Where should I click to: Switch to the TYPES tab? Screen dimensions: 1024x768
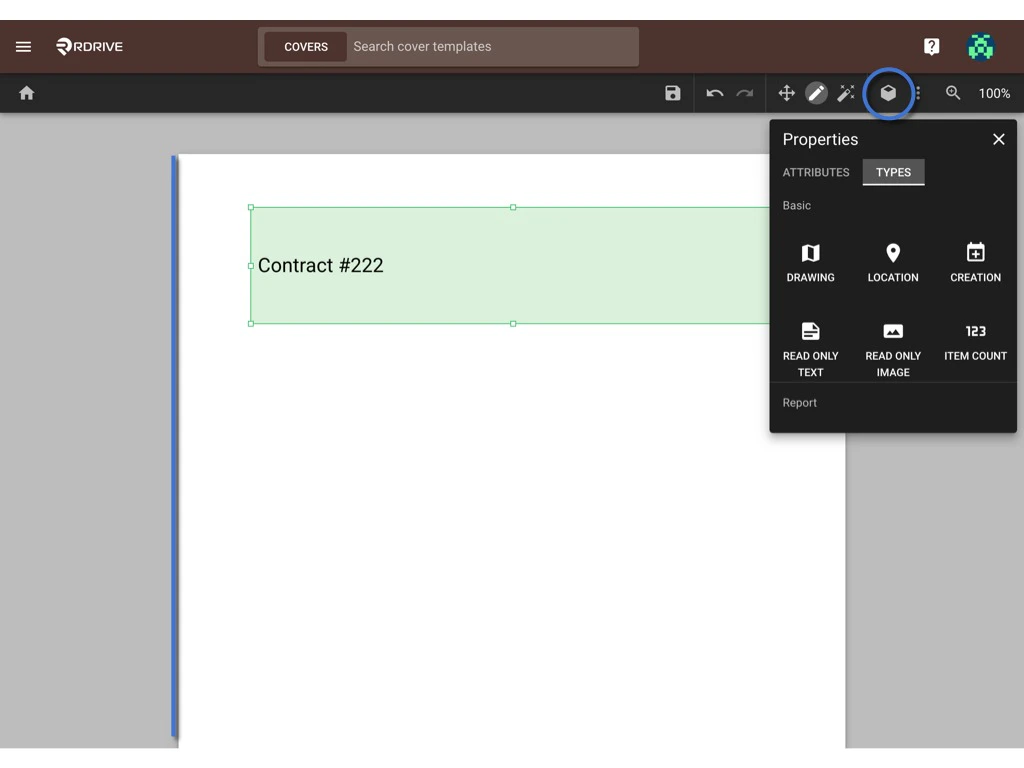coord(893,172)
